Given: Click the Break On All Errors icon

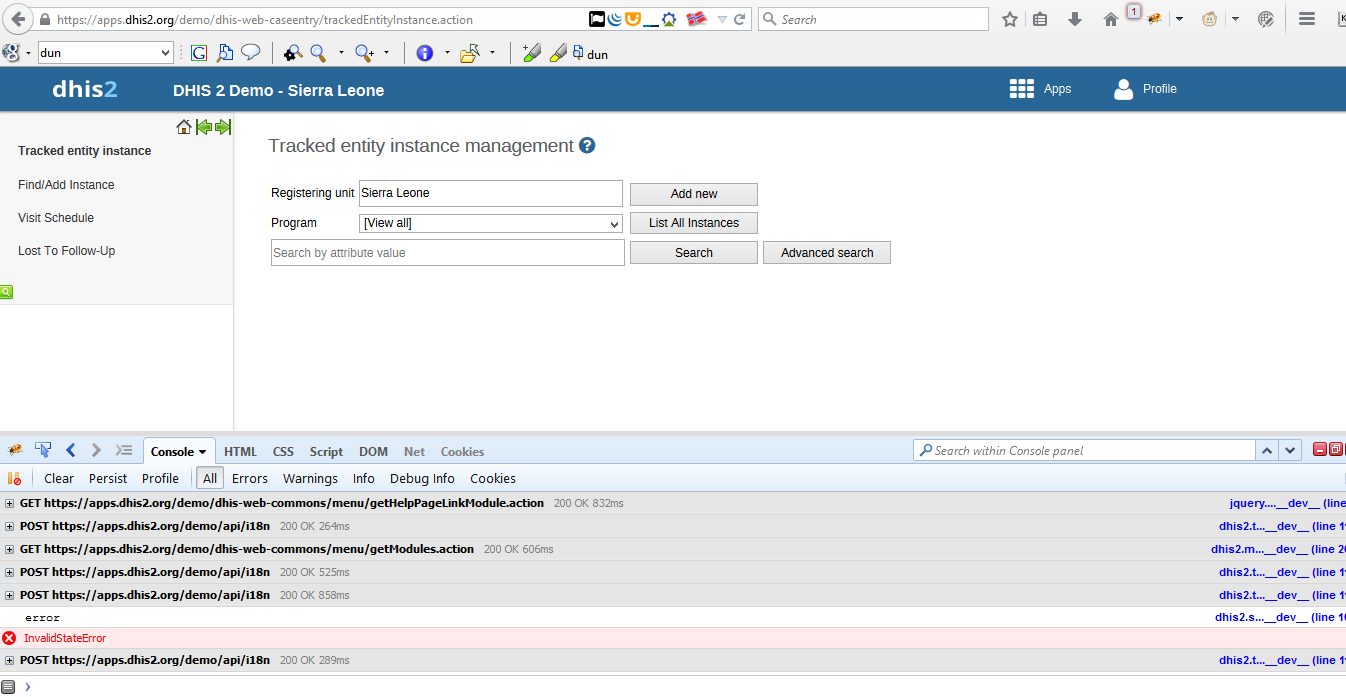Looking at the screenshot, I should [x=14, y=479].
